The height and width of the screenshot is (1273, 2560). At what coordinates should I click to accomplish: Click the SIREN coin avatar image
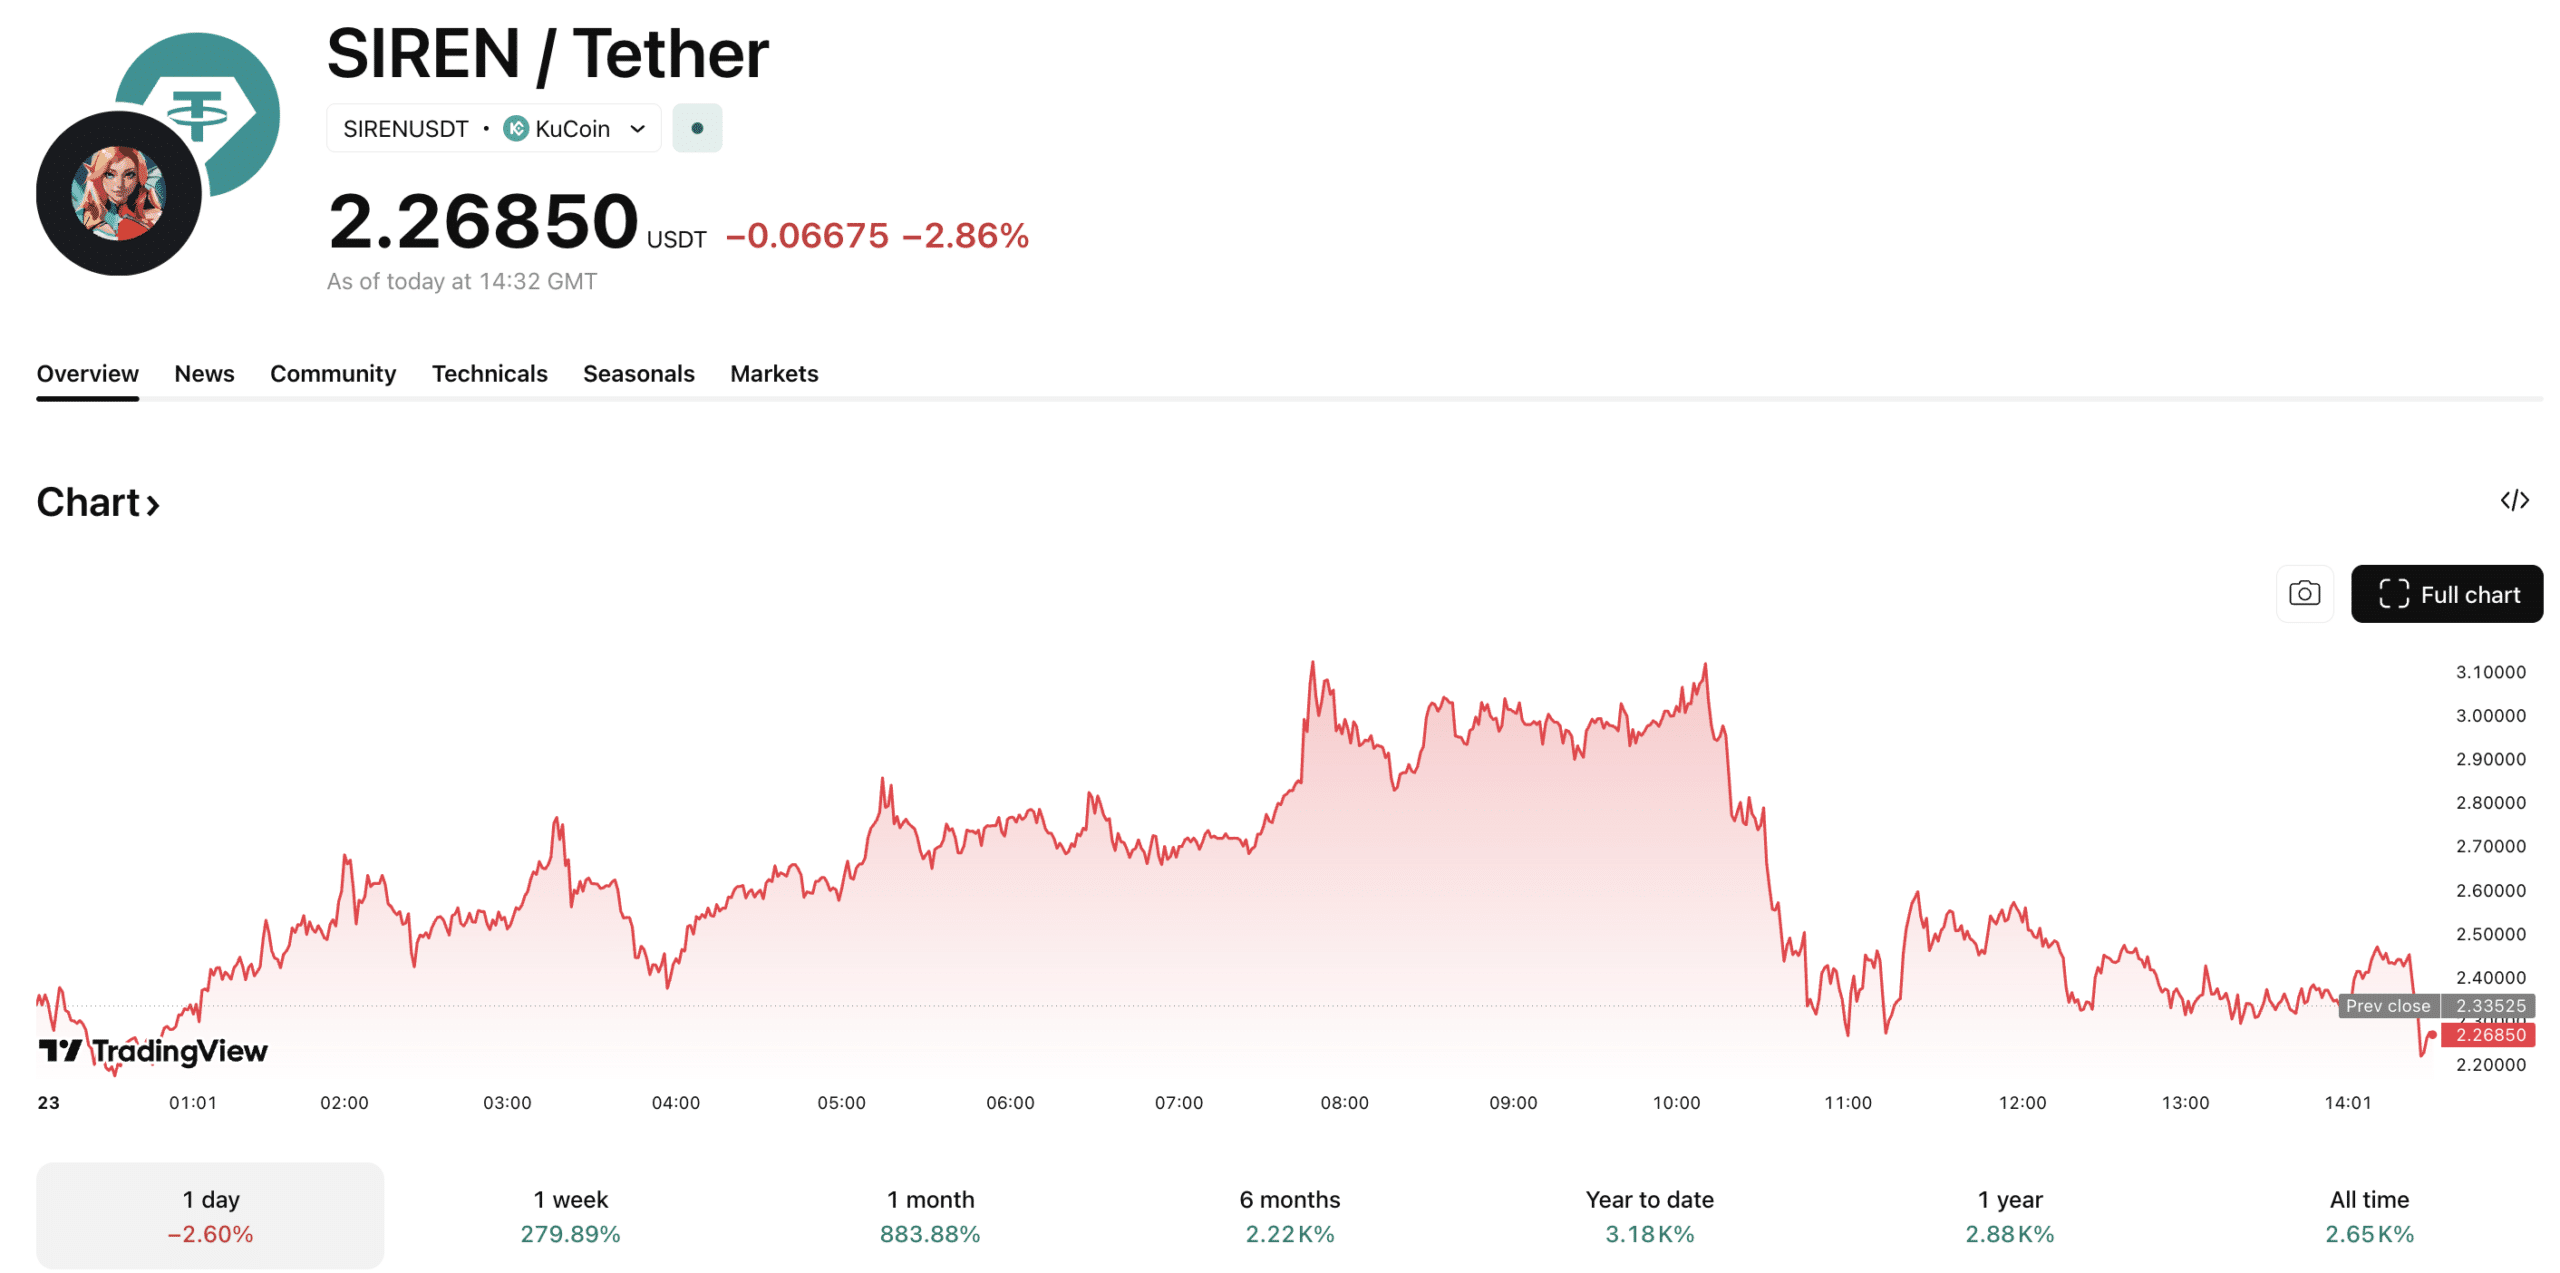point(117,192)
